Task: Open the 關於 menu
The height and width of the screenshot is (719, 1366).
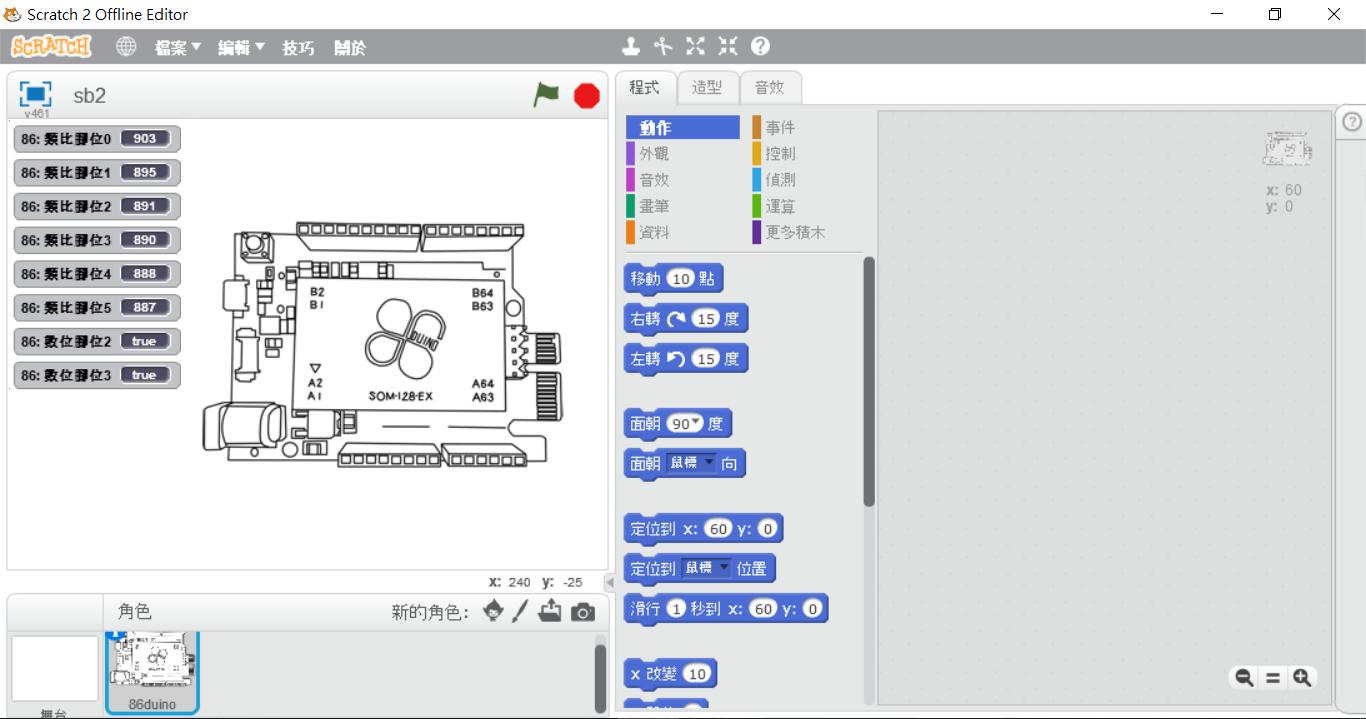Action: click(x=350, y=47)
